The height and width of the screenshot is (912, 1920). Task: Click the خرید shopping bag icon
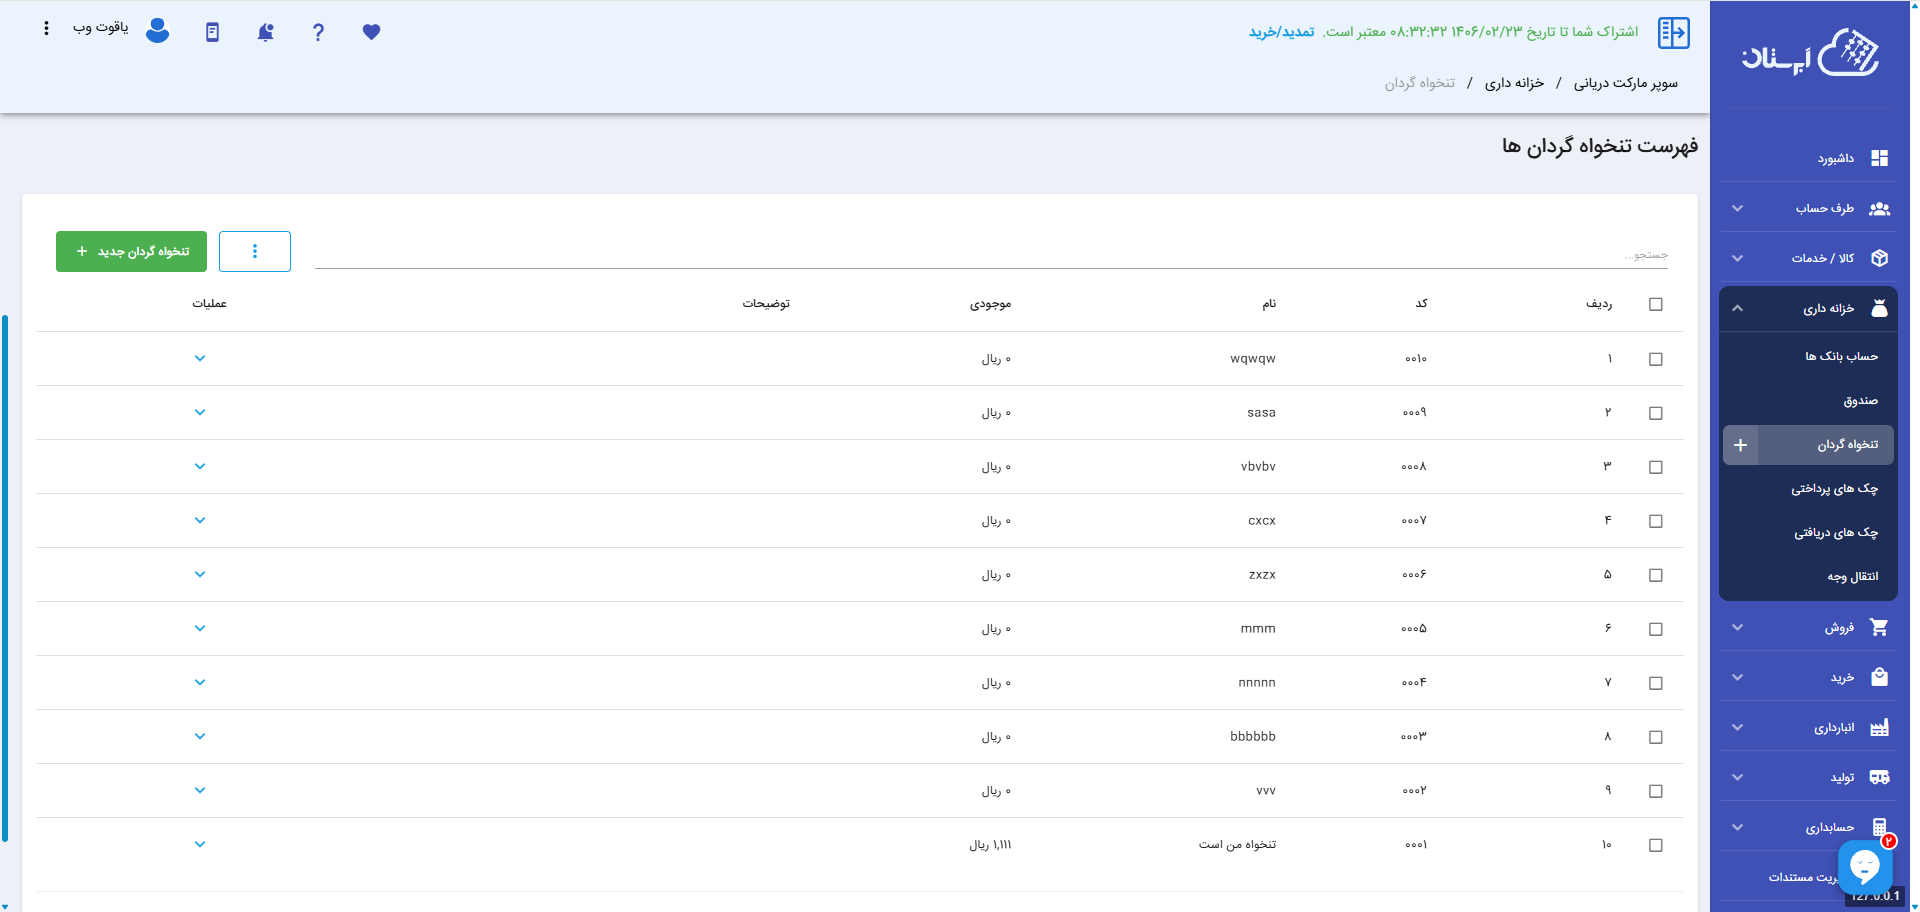coord(1880,677)
